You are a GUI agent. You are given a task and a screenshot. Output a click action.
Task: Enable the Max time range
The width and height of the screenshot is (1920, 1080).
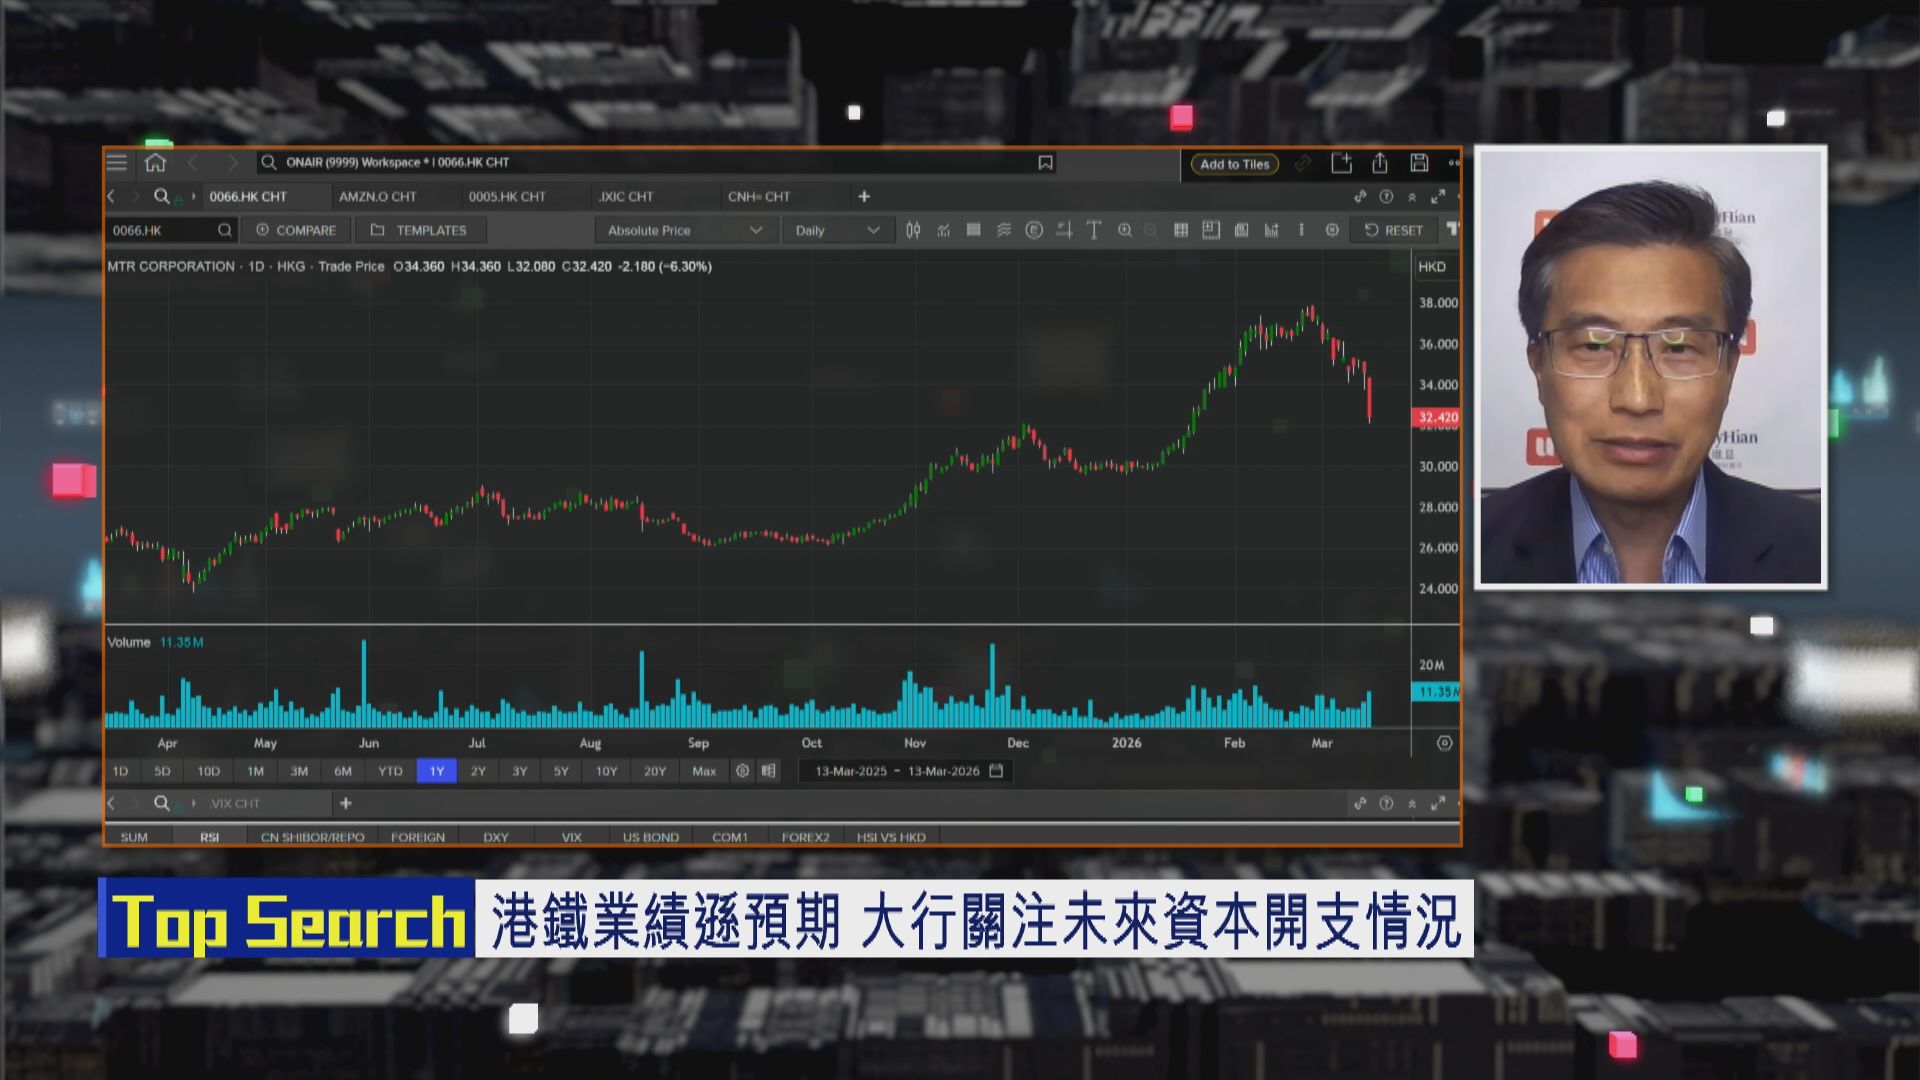point(704,770)
